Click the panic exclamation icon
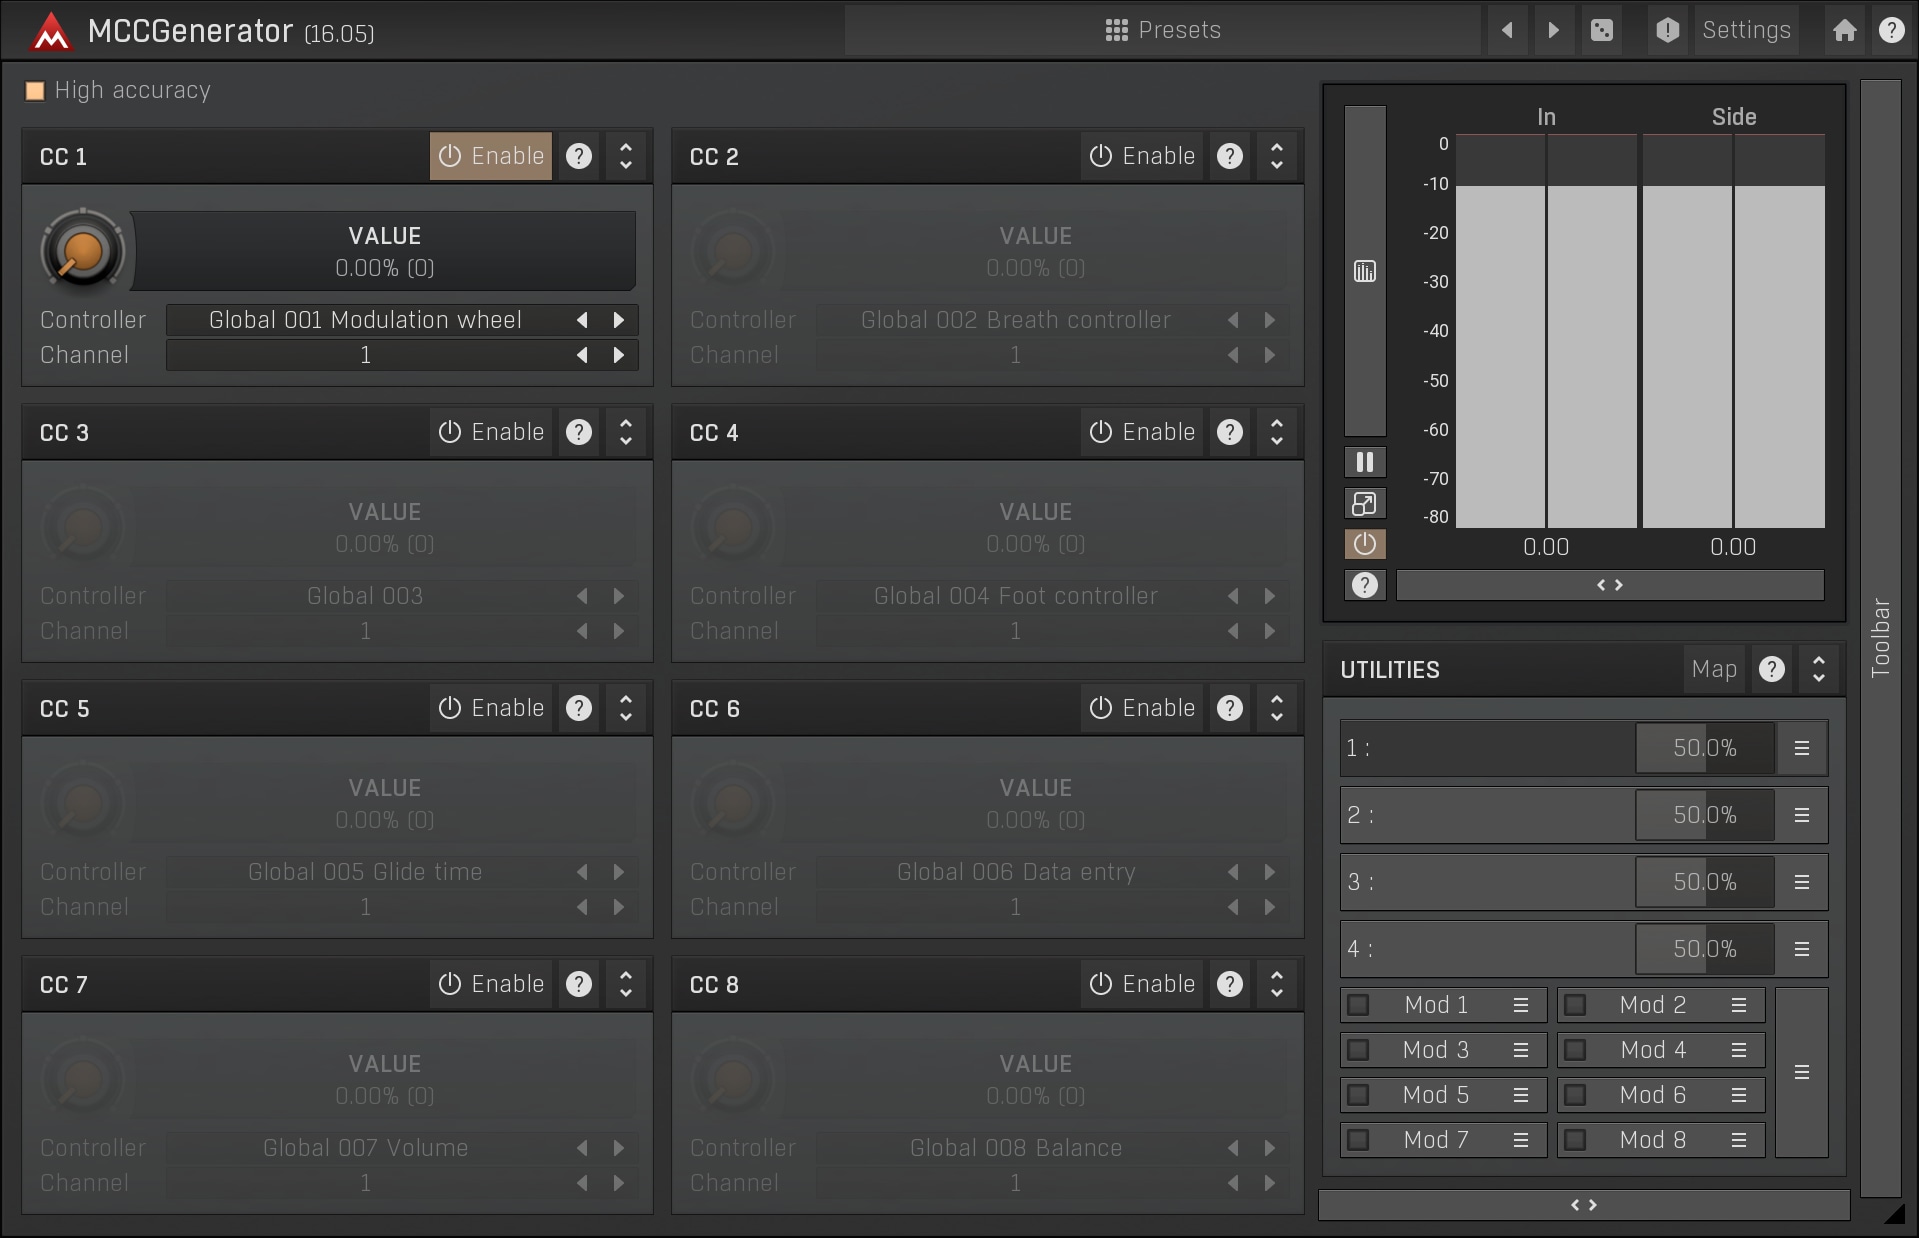Screen dimensions: 1919x1238 click(x=1667, y=30)
